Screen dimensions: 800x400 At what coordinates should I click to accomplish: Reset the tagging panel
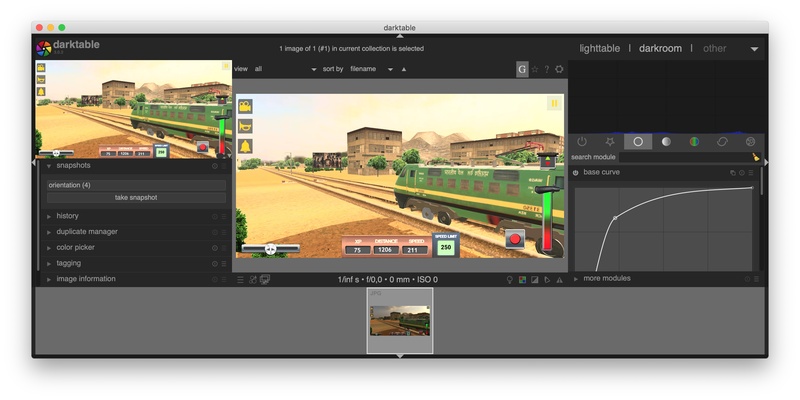tap(215, 264)
